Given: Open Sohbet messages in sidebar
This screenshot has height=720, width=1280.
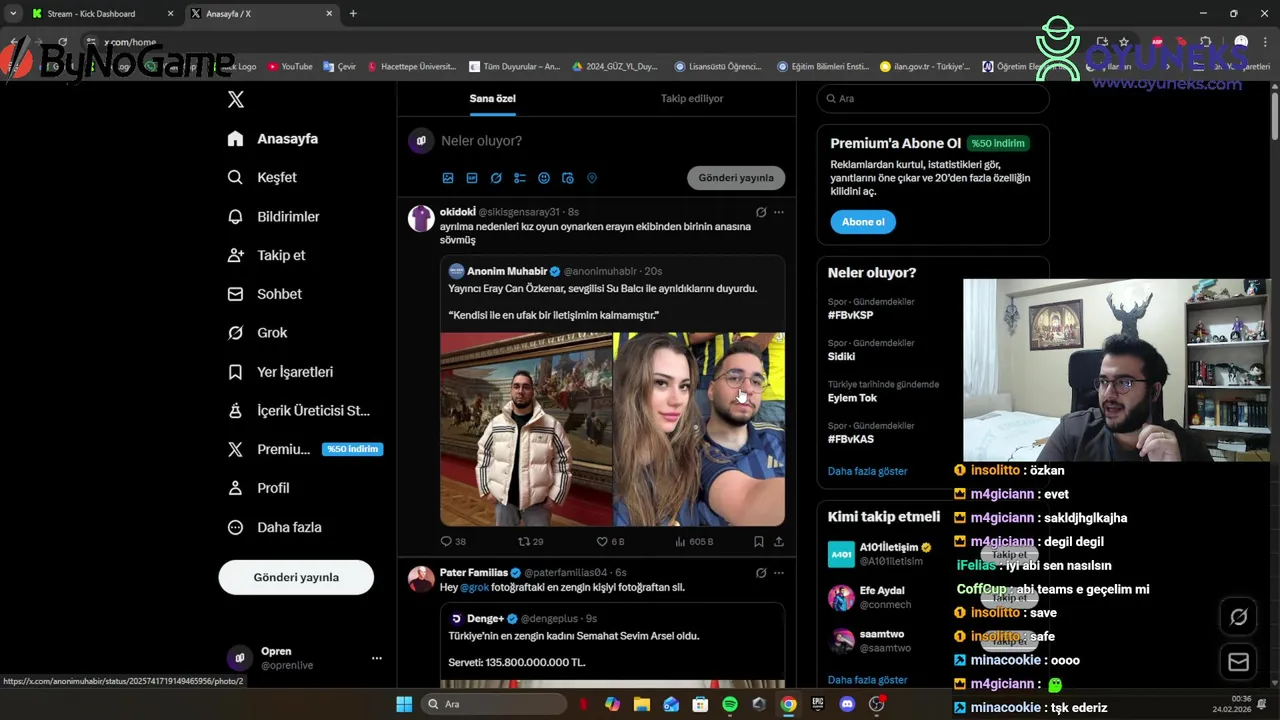Looking at the screenshot, I should point(264,294).
